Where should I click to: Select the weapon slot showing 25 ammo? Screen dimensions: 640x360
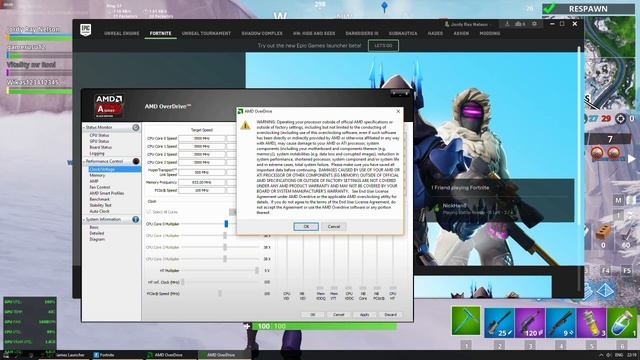[x=499, y=323]
